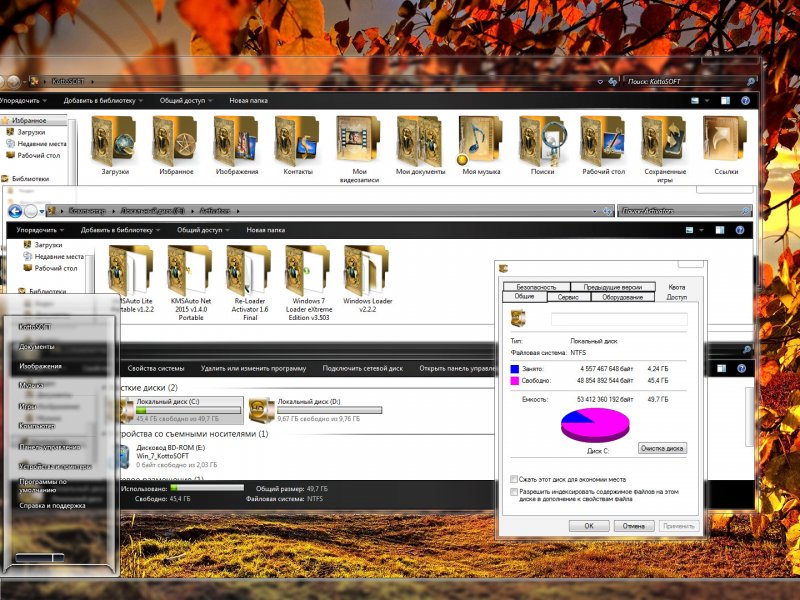Click Удалить или изменить программу
Screen dimensions: 800x600
pyautogui.click(x=254, y=368)
